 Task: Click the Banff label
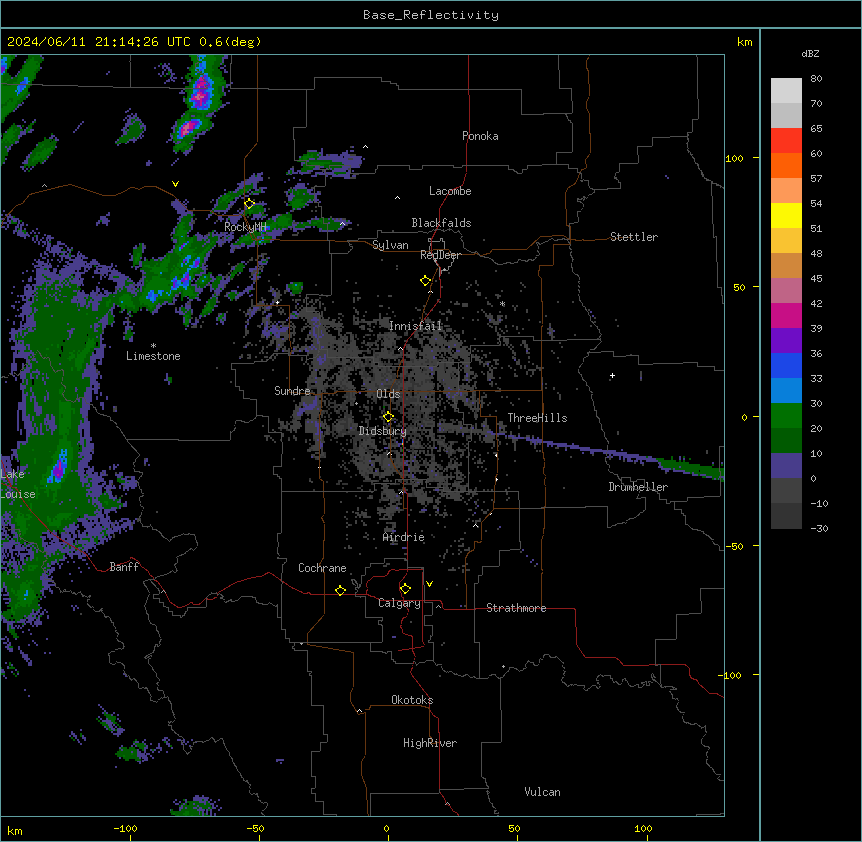tap(124, 567)
